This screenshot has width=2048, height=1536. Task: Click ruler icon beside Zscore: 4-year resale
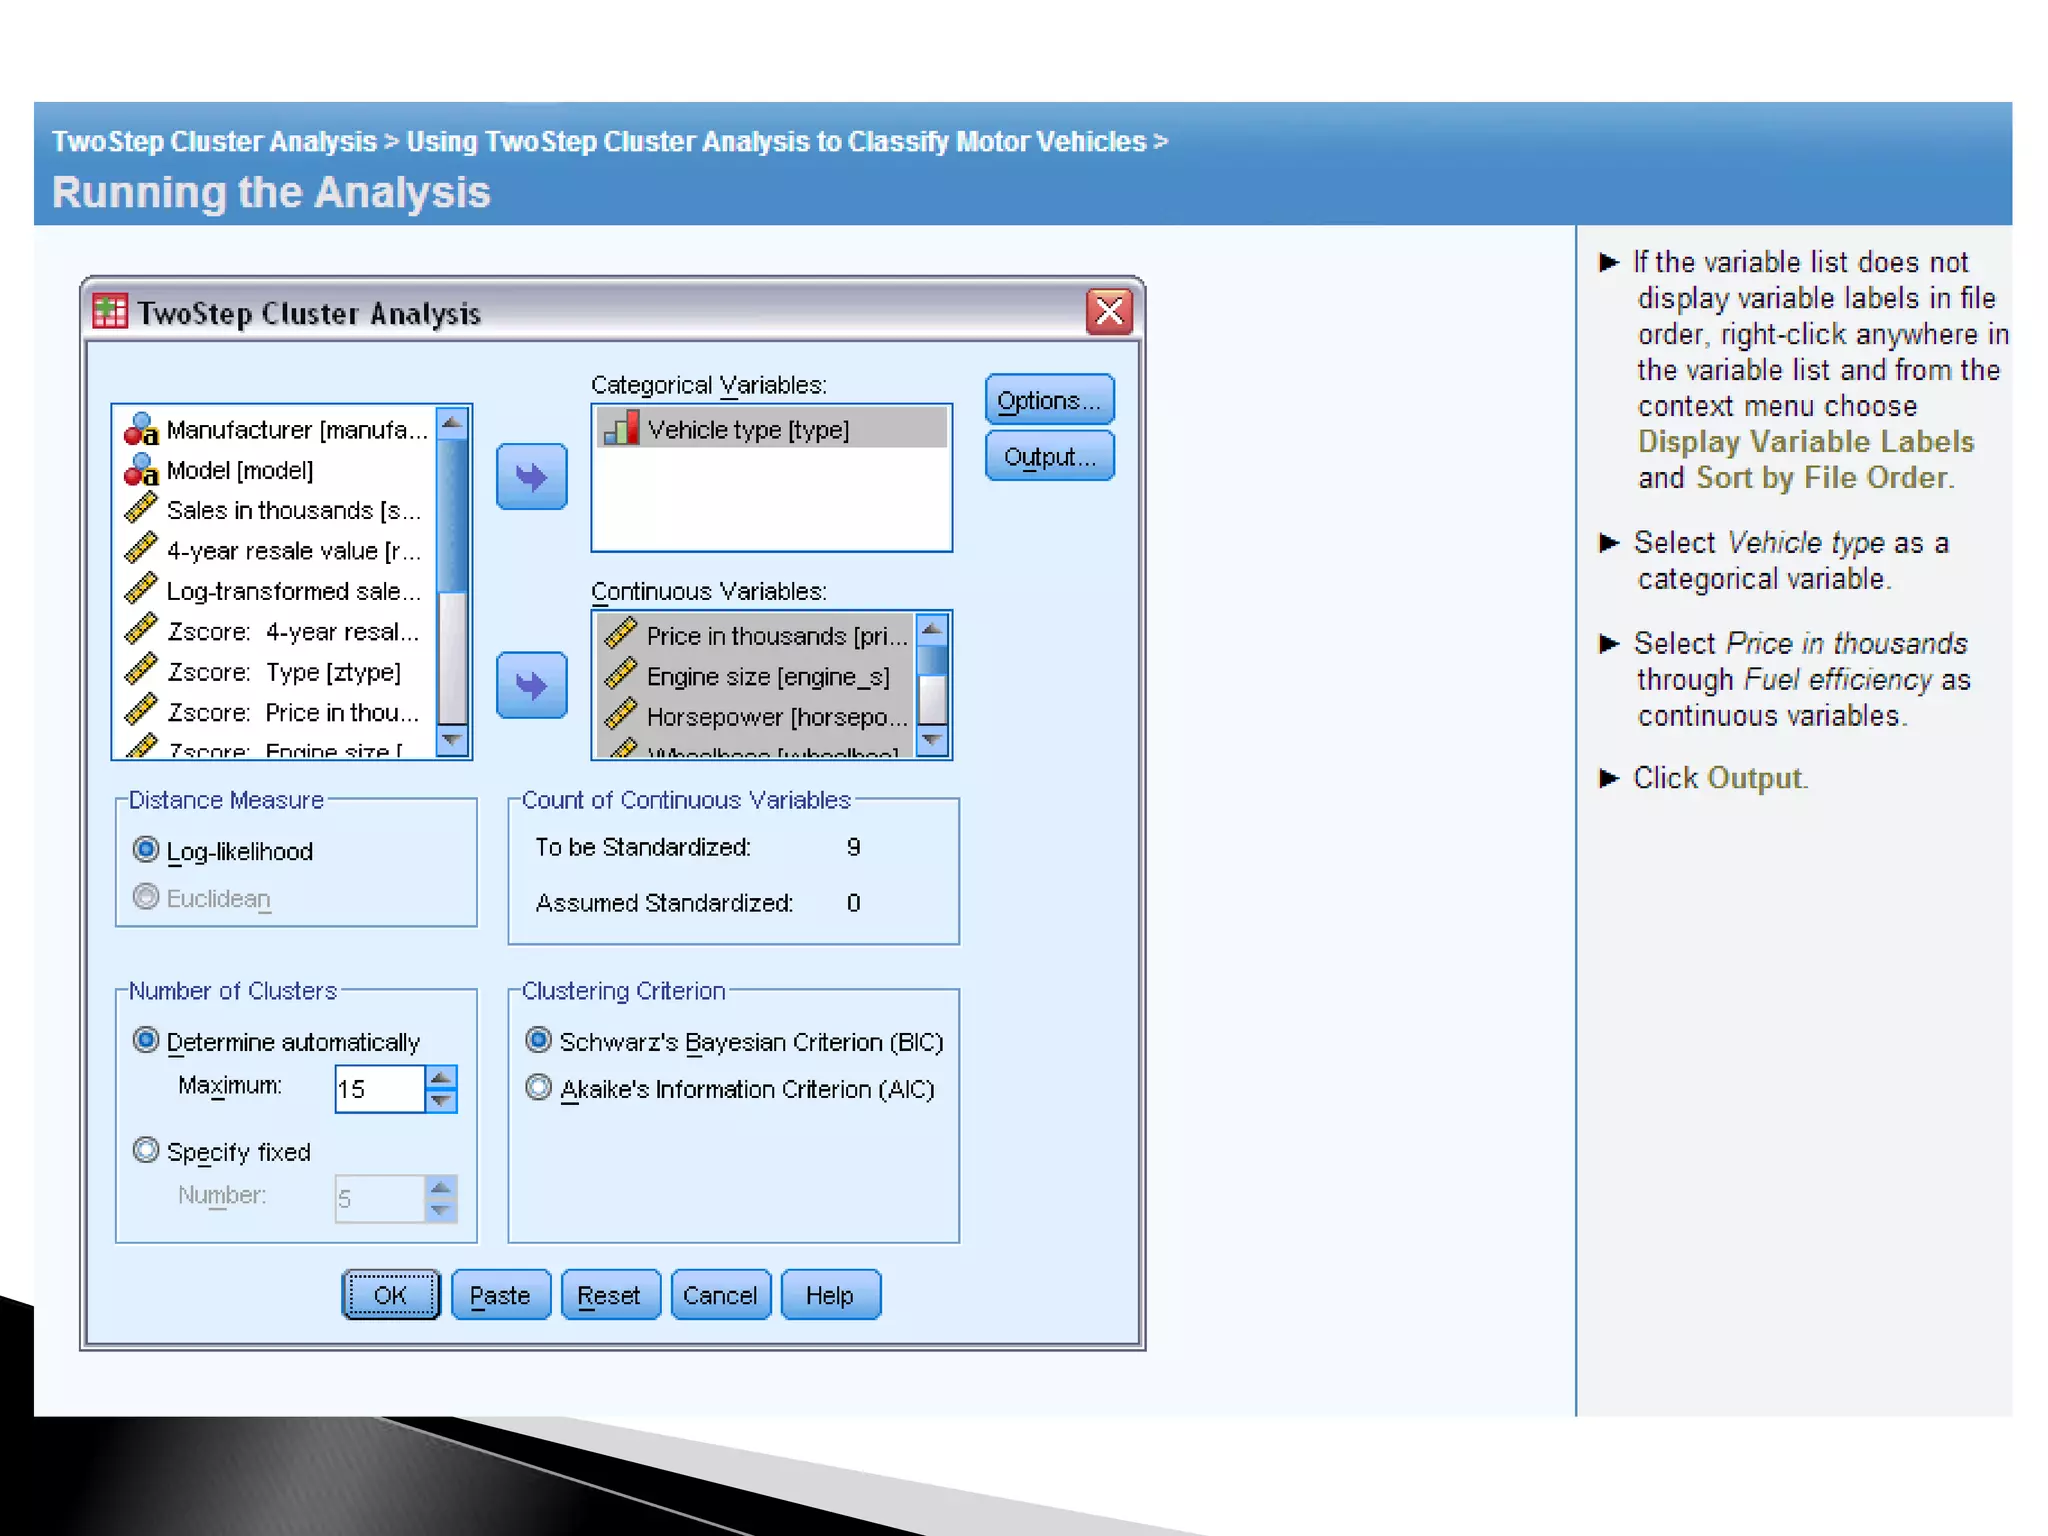tap(141, 630)
